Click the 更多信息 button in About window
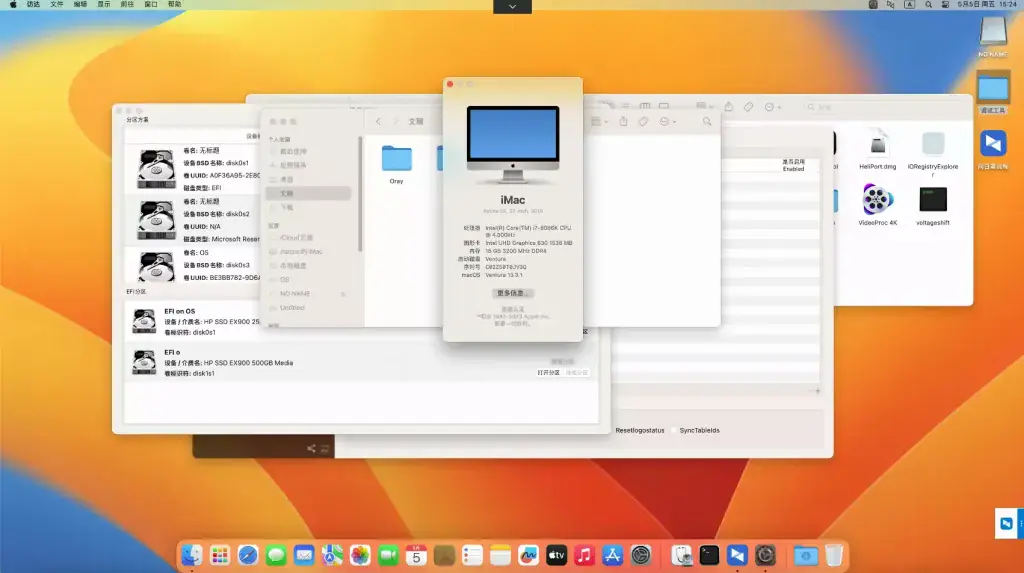The height and width of the screenshot is (573, 1024). tap(513, 293)
